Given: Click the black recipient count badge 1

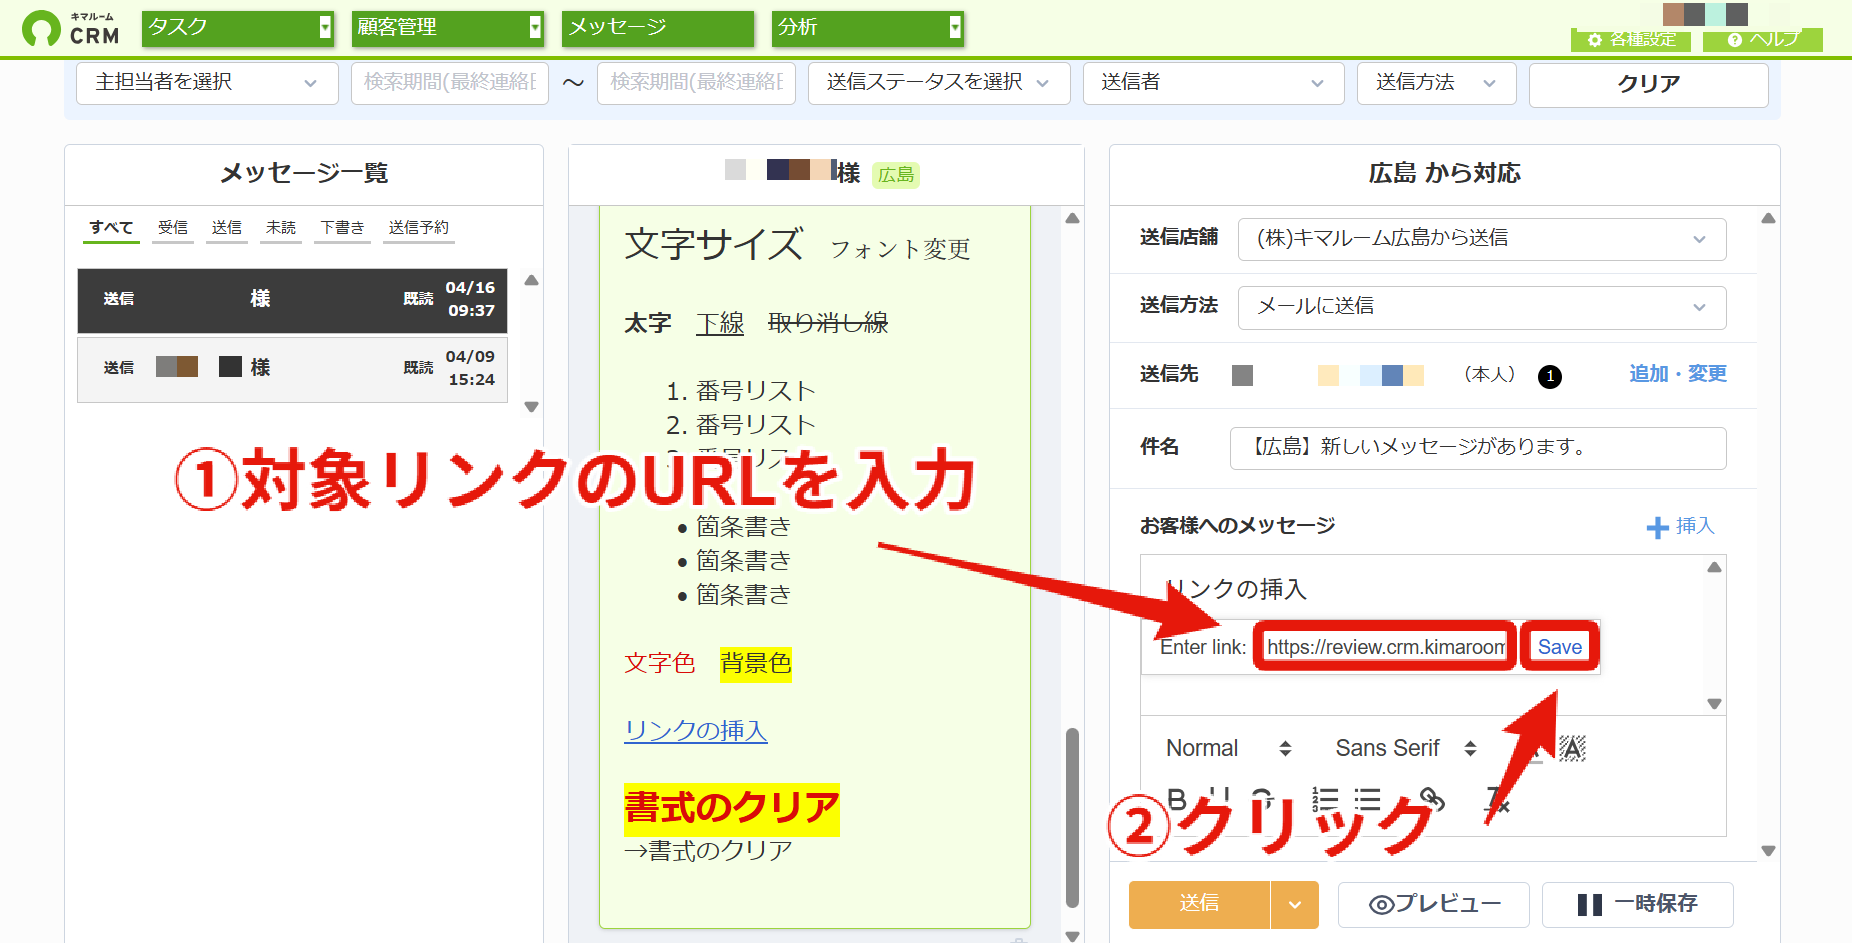Looking at the screenshot, I should (x=1550, y=376).
